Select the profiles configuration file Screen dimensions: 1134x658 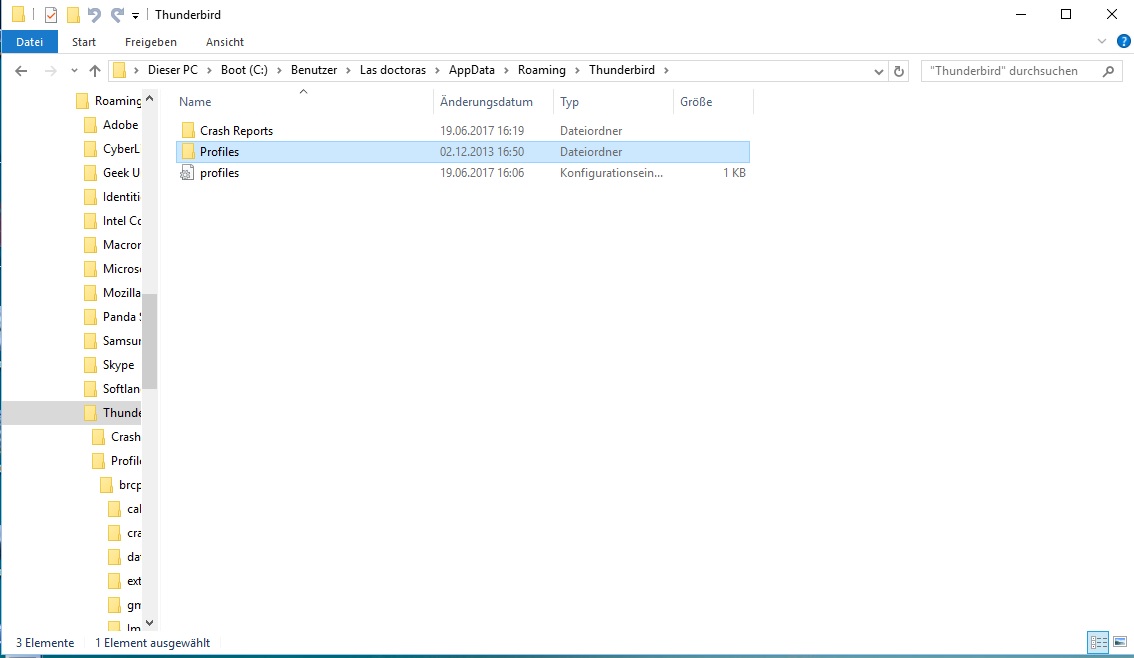219,173
